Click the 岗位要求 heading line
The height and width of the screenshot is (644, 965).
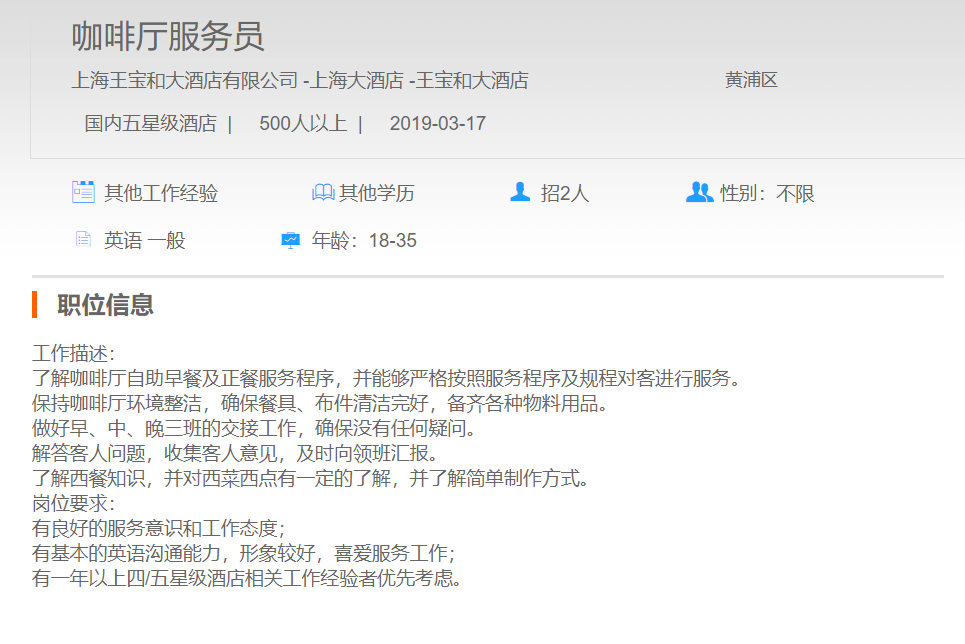pyautogui.click(x=74, y=503)
